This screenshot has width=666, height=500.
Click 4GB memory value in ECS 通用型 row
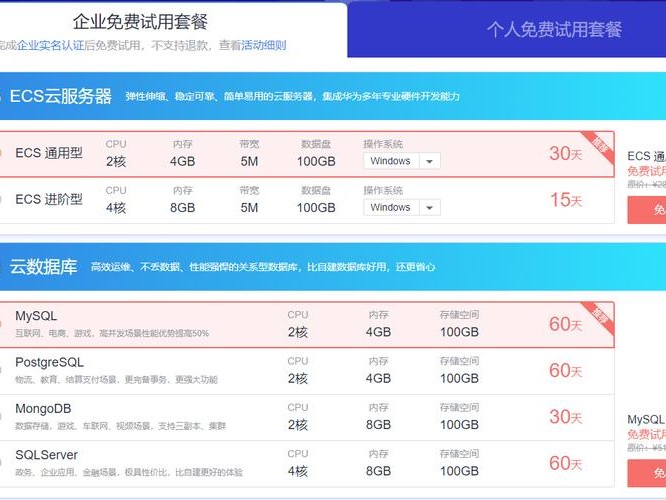tap(183, 161)
